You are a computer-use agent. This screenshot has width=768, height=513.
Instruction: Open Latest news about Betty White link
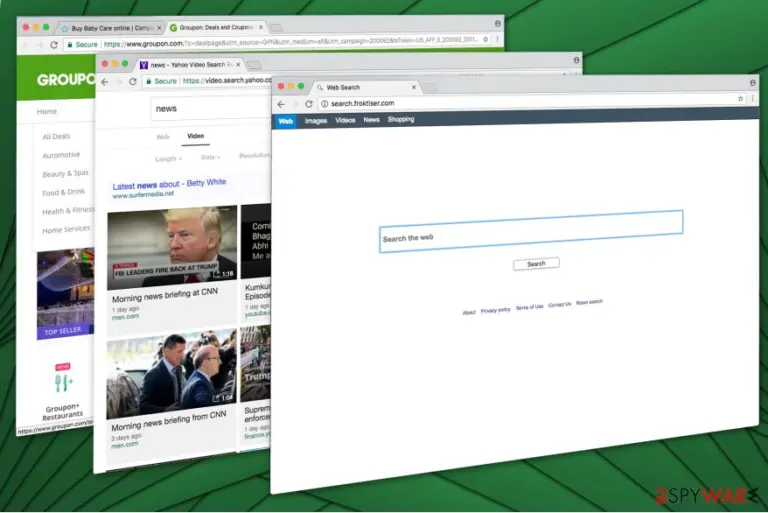(169, 184)
